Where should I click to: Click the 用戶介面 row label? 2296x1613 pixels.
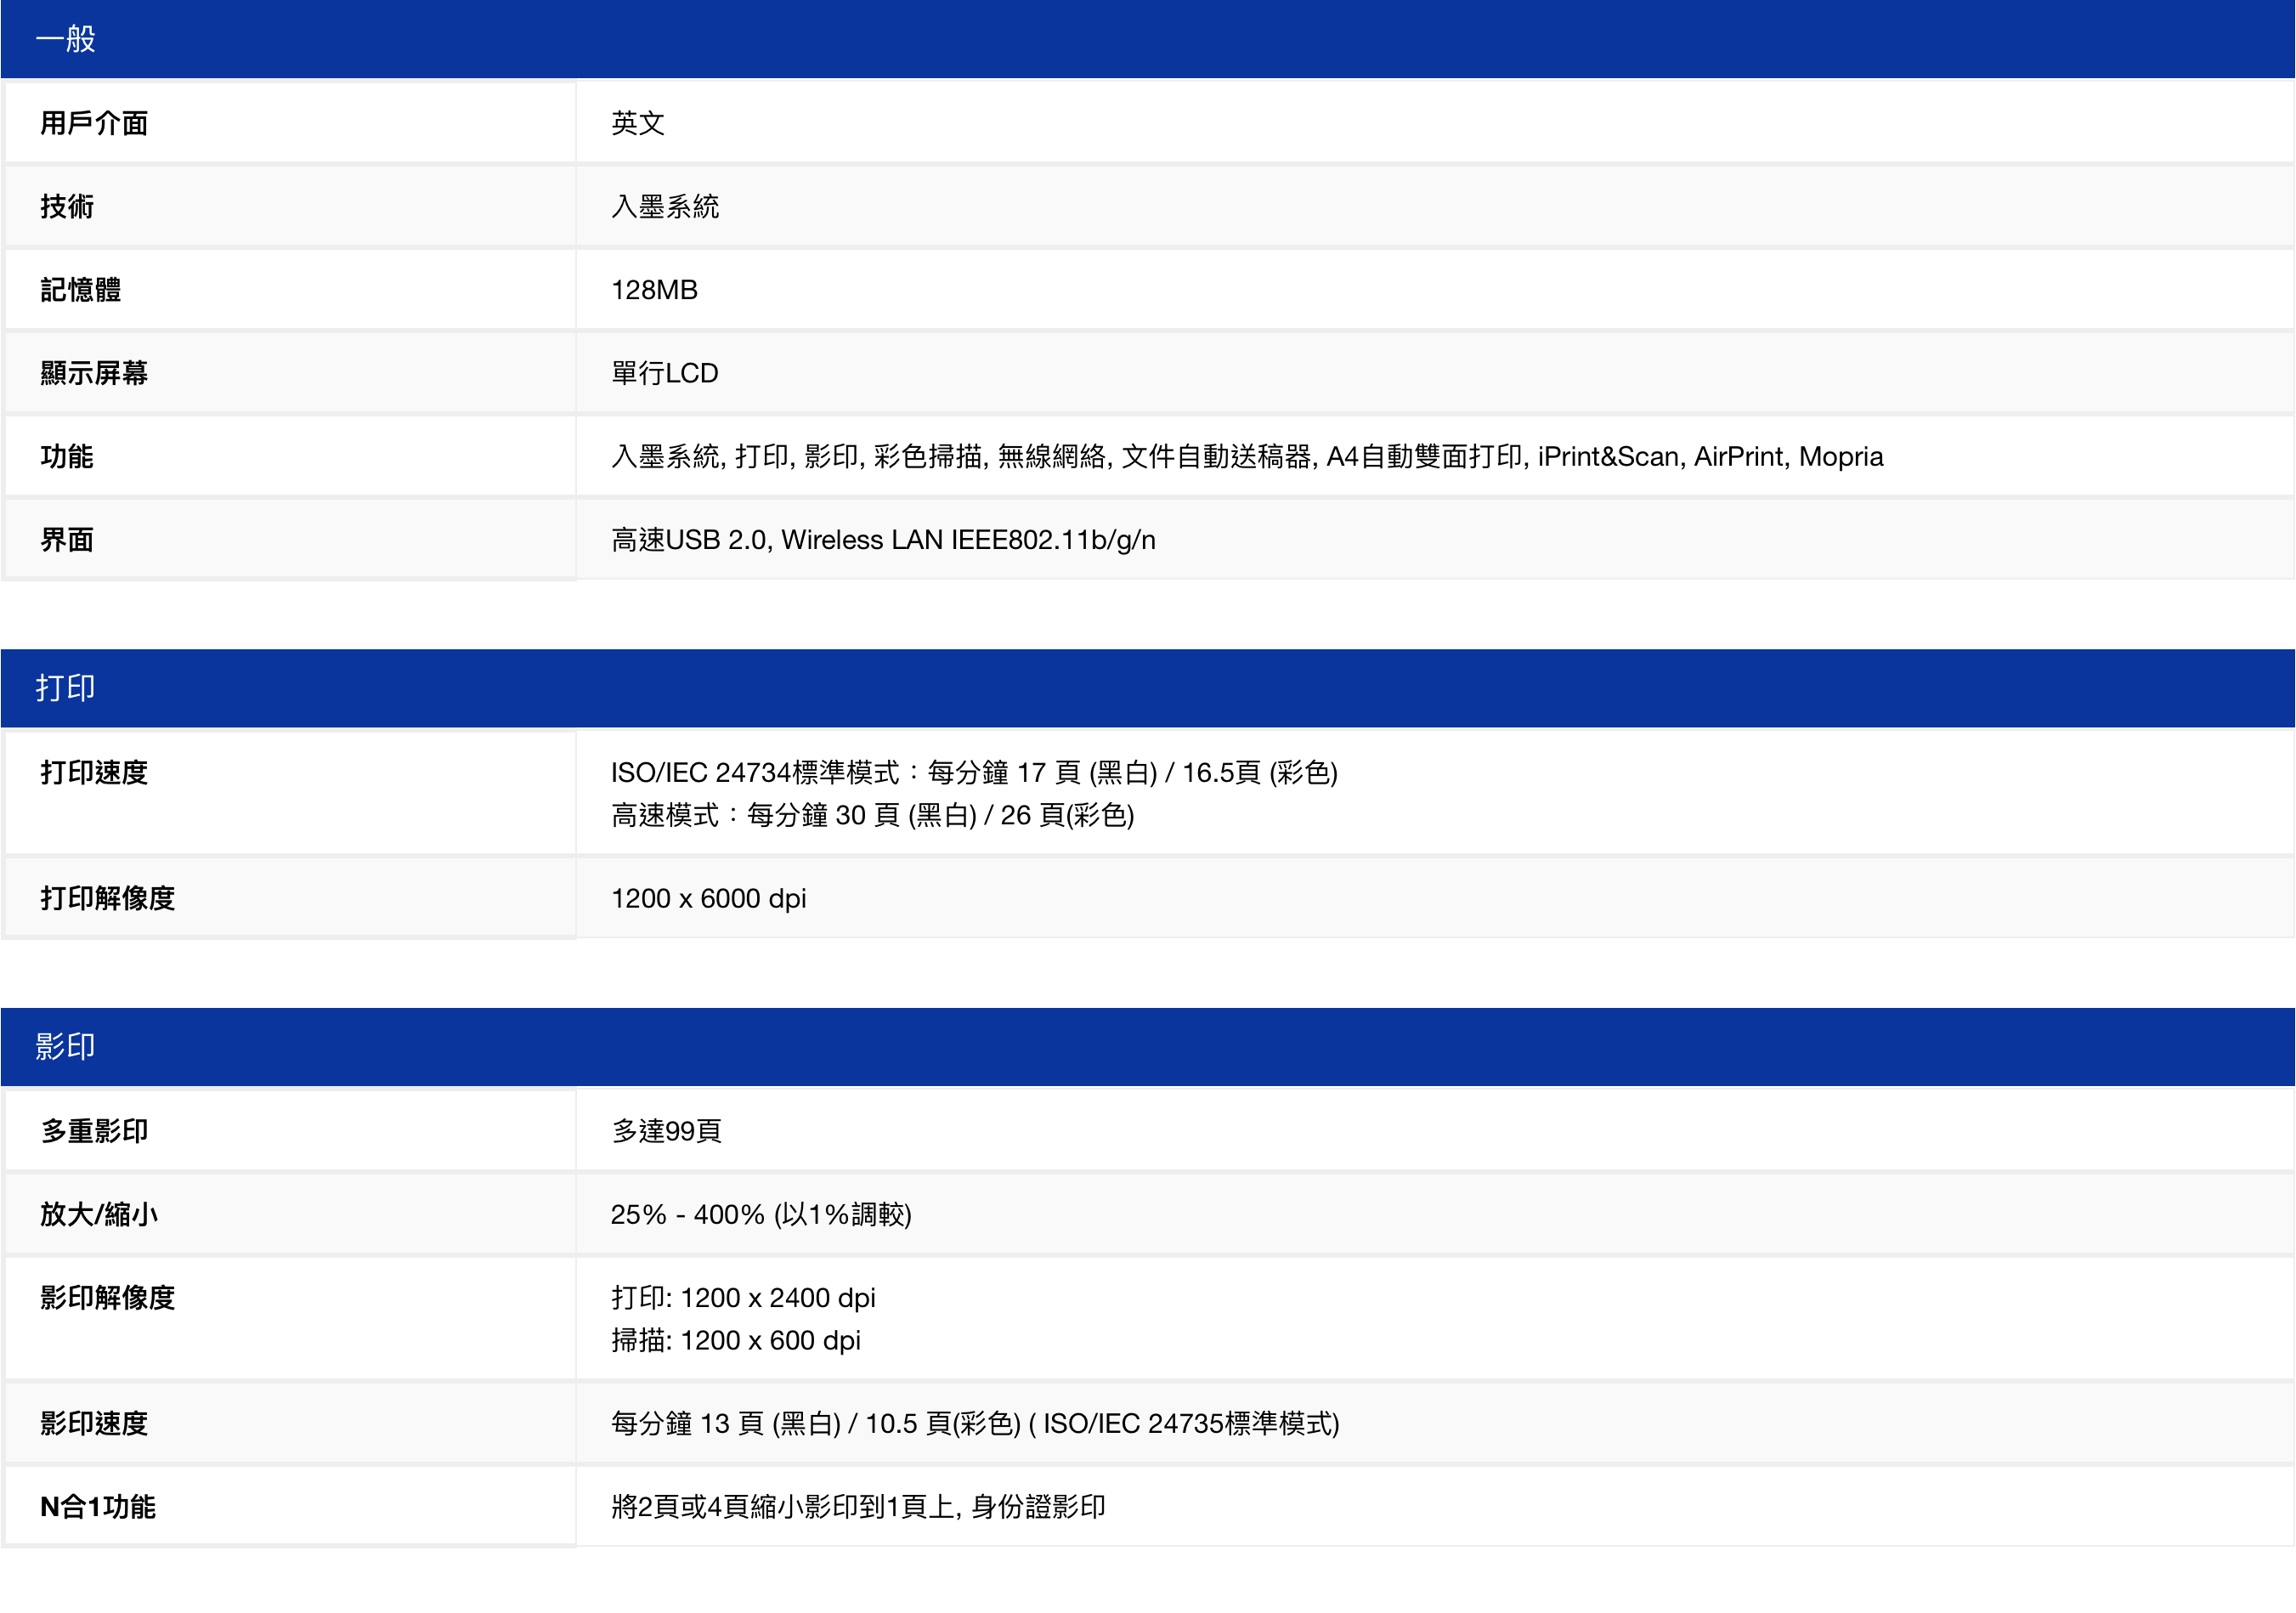pyautogui.click(x=94, y=123)
